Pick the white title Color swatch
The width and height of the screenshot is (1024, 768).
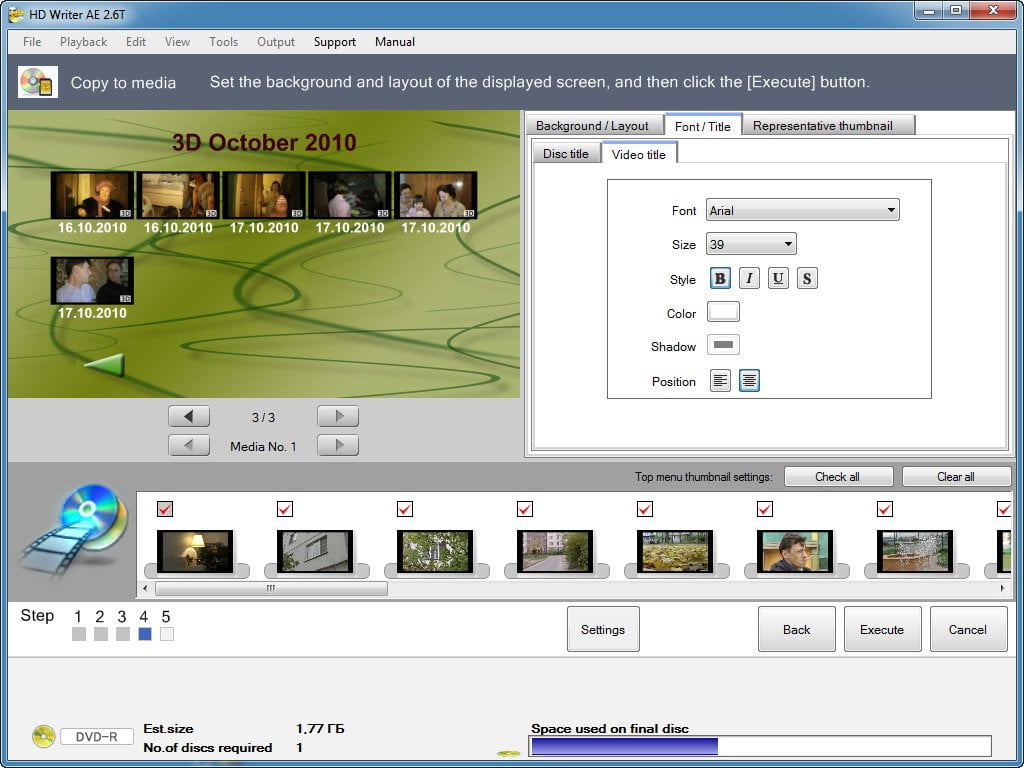(723, 312)
